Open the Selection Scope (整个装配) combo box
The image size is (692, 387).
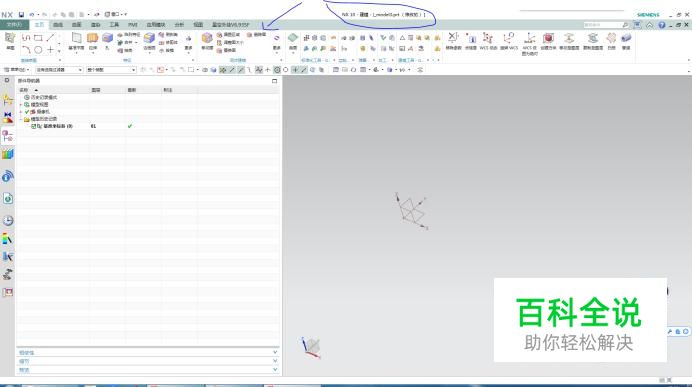click(111, 70)
